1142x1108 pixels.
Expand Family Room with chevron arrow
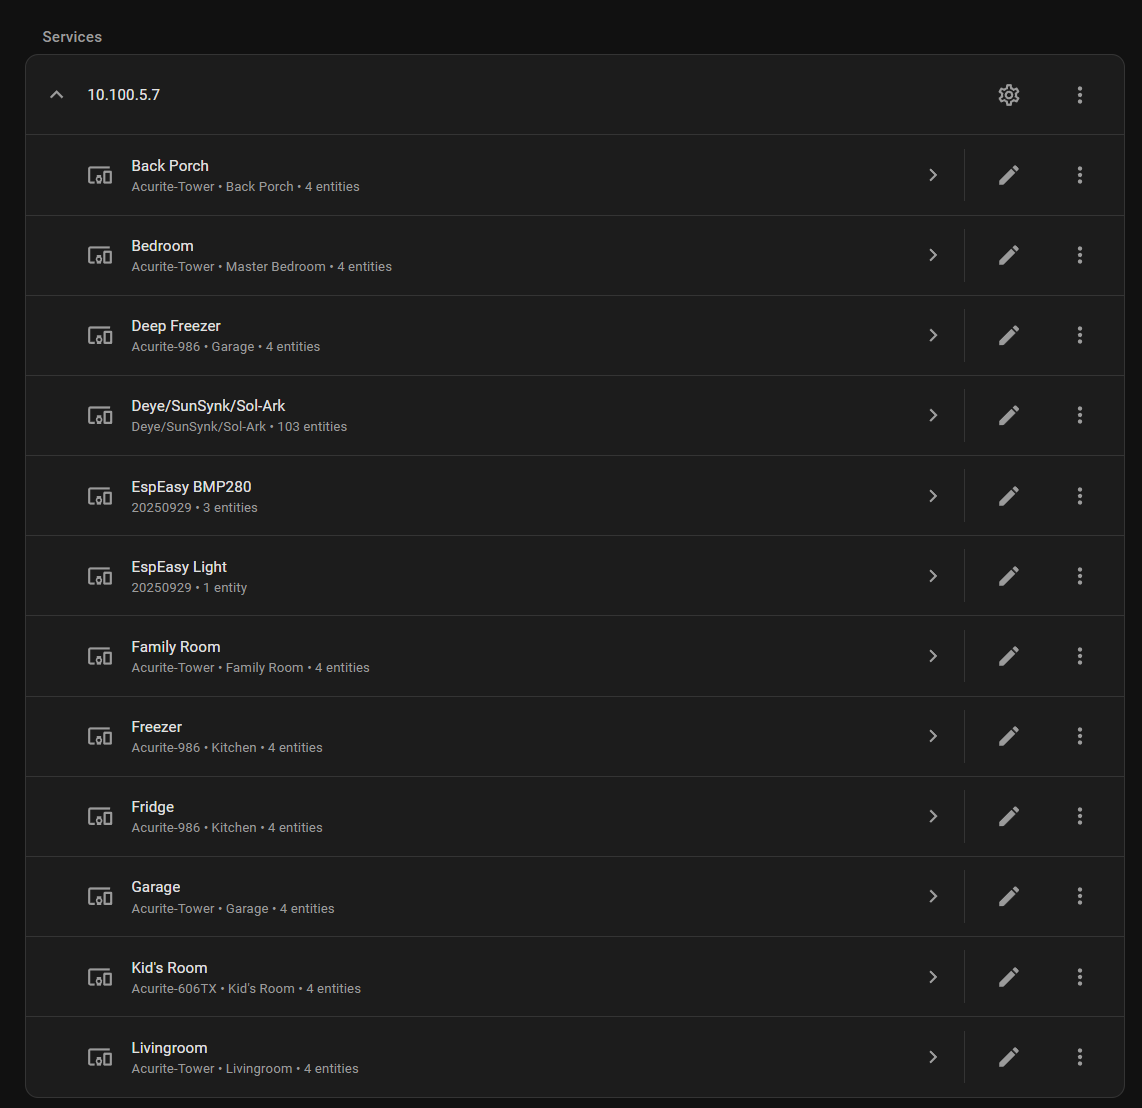933,656
